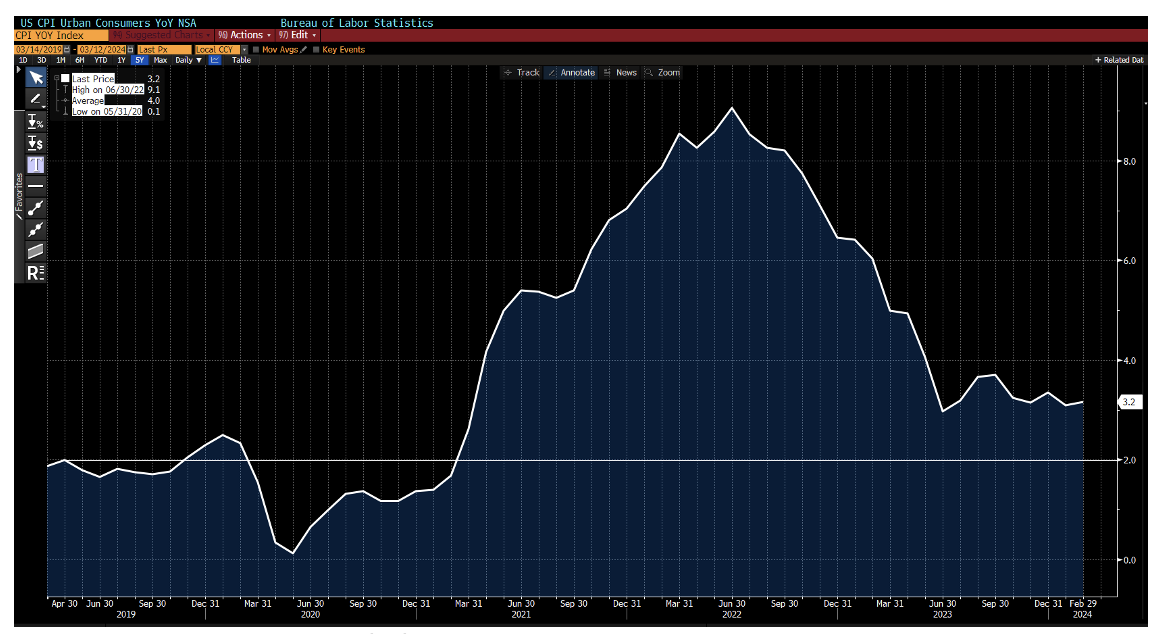Enable the Key Events checkbox
Screen dimensions: 1162x634
click(317, 49)
